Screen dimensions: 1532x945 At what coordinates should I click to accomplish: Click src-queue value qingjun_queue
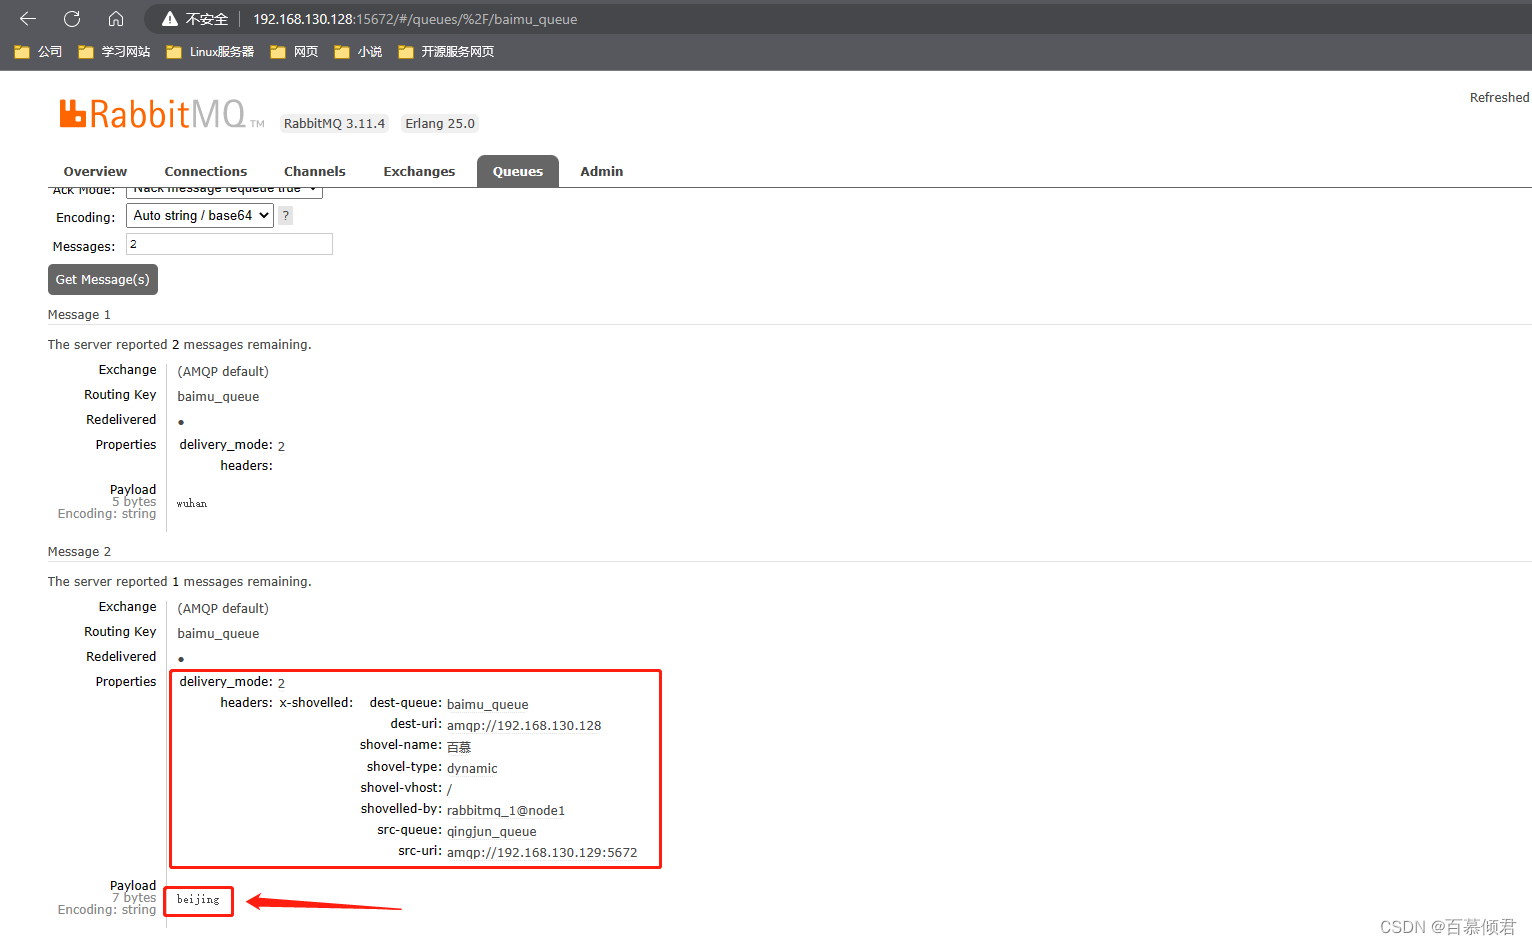tap(492, 832)
